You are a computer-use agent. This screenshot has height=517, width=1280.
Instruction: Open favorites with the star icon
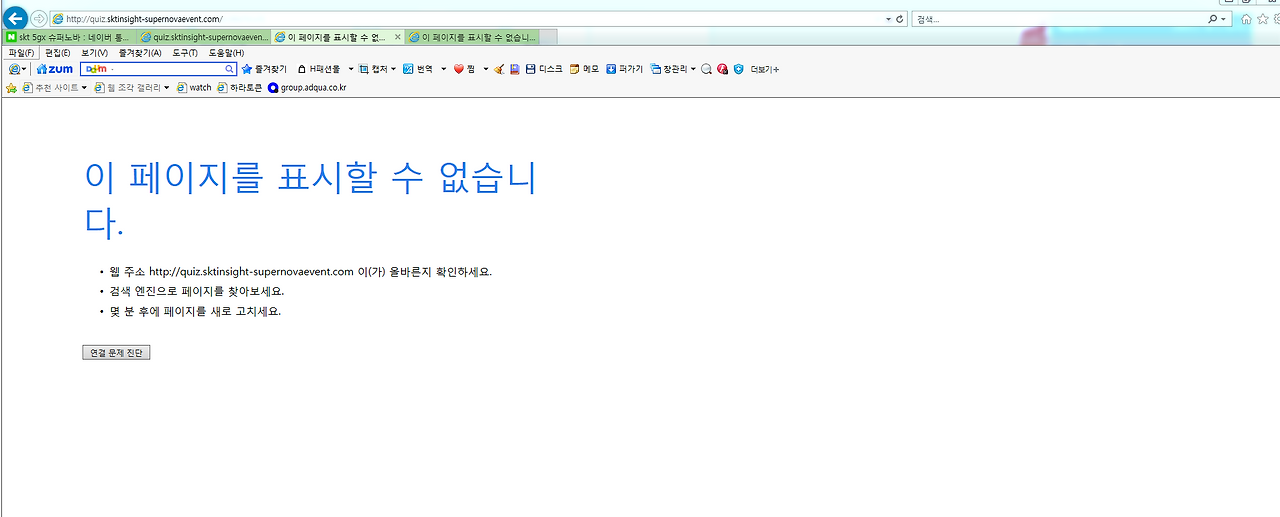click(1263, 19)
